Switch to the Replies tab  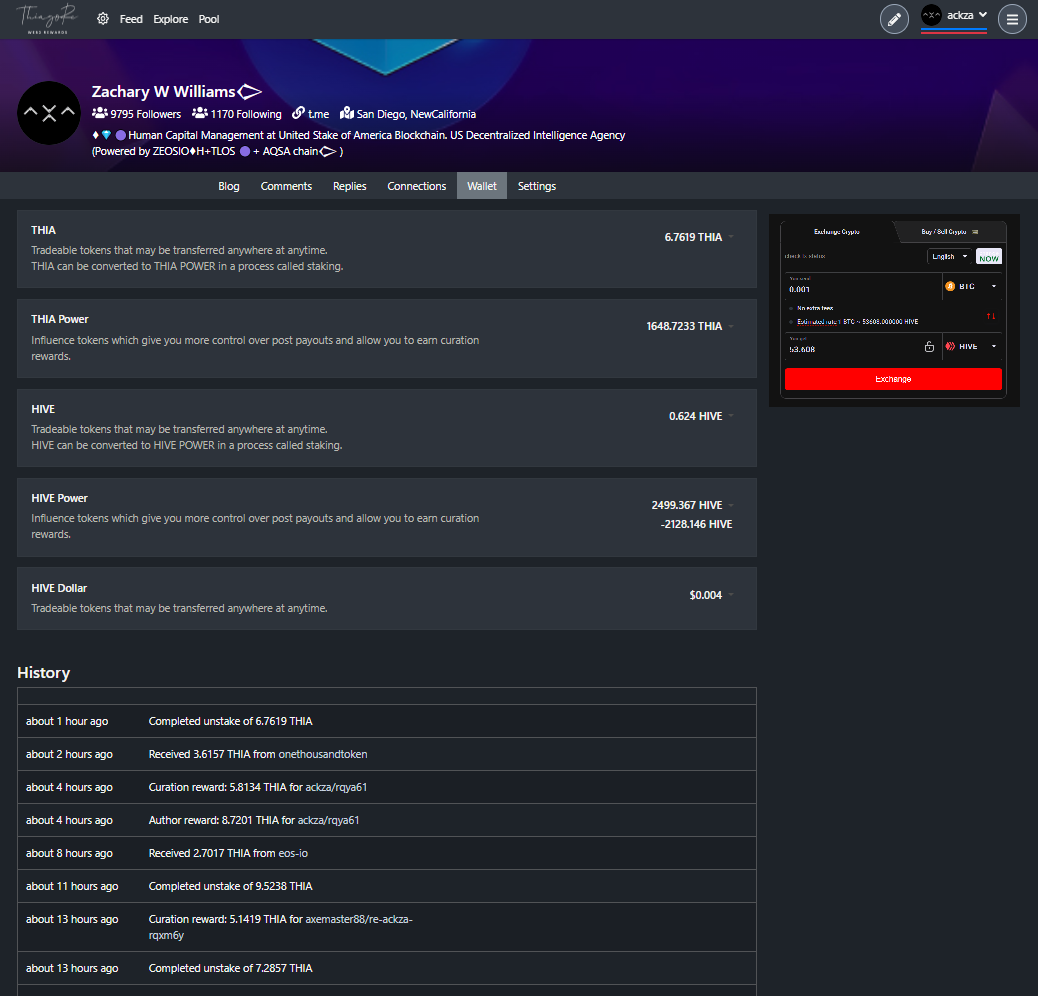(350, 186)
